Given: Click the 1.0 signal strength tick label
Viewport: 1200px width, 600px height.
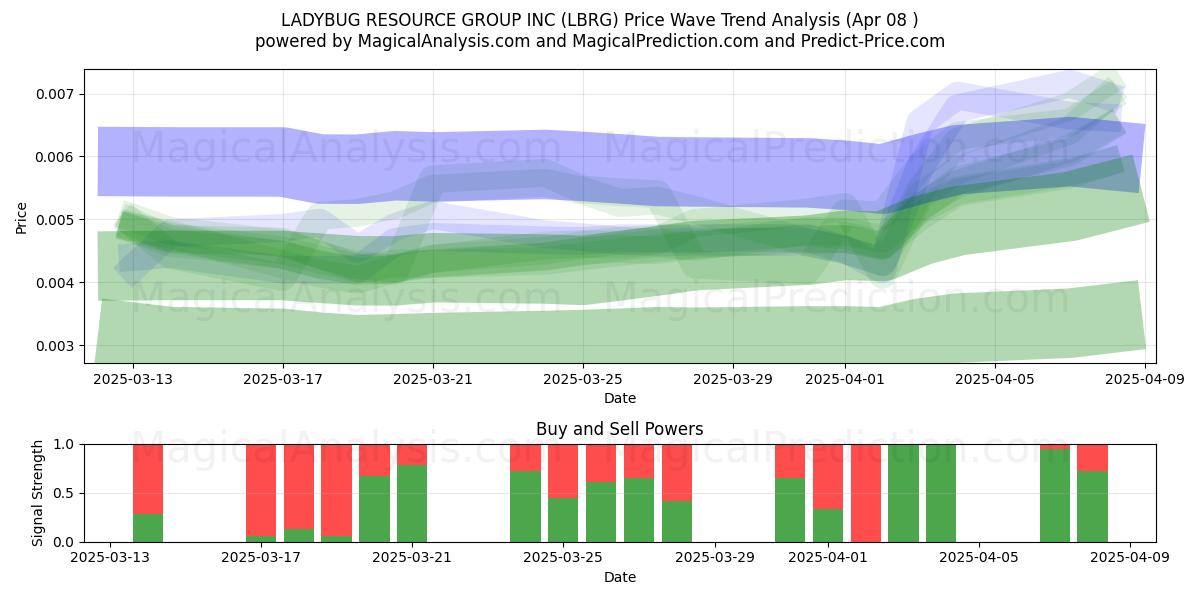Looking at the screenshot, I should coord(64,444).
